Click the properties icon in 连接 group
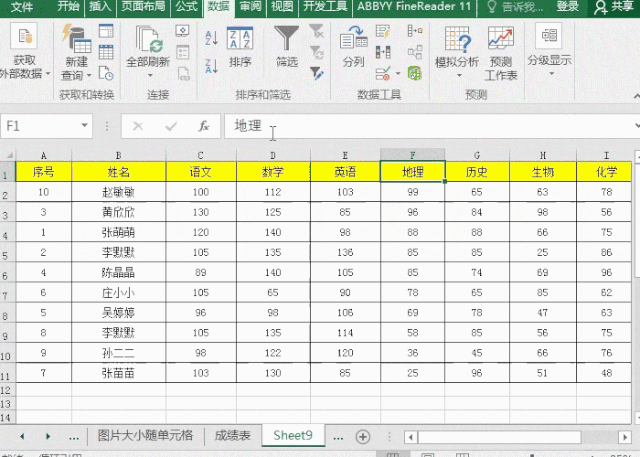 [x=182, y=52]
